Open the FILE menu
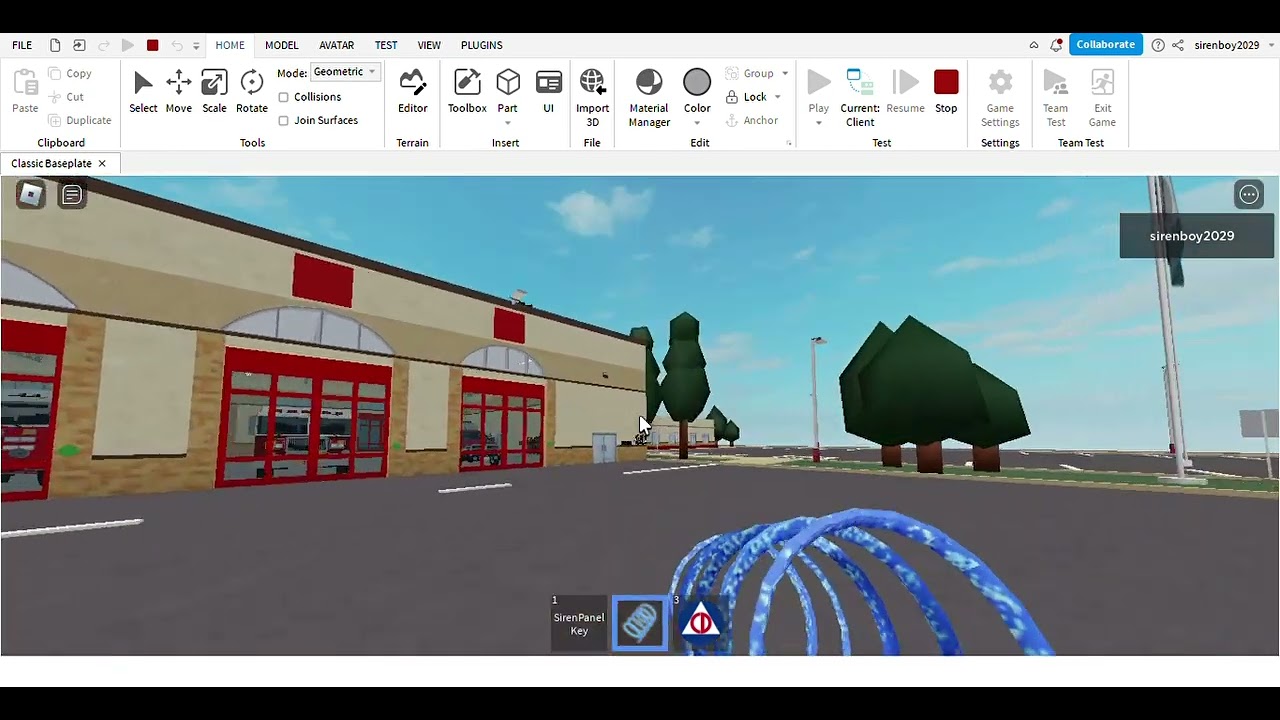Image resolution: width=1280 pixels, height=720 pixels. pos(22,45)
